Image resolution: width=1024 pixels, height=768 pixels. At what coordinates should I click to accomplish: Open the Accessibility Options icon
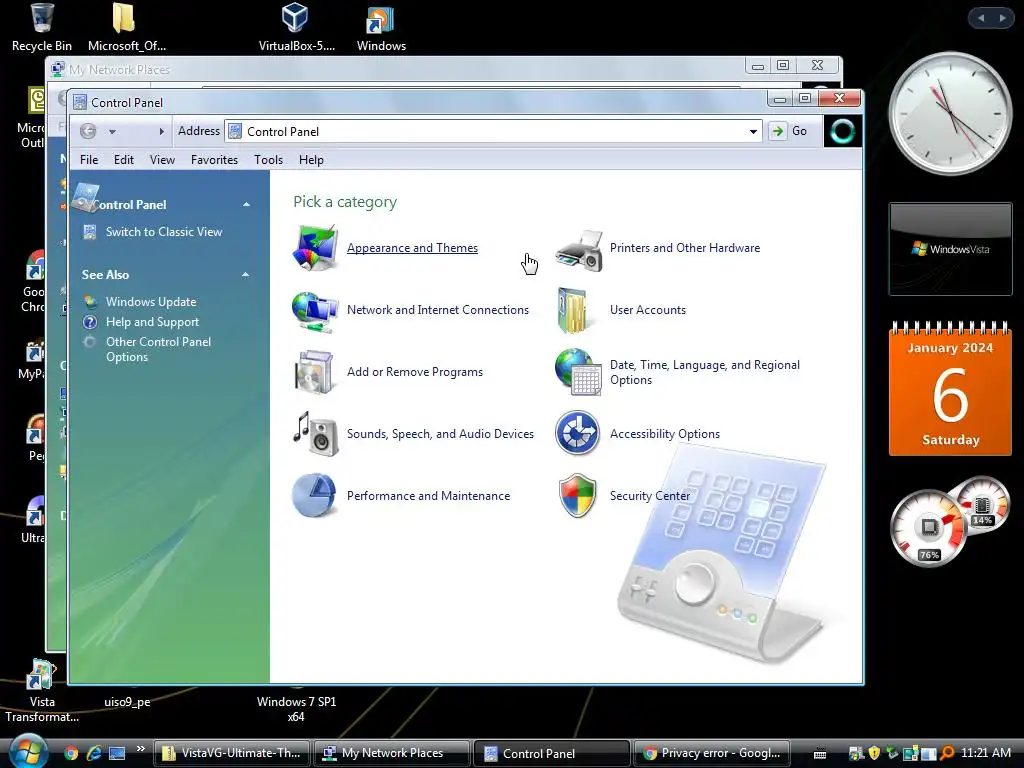tap(577, 432)
